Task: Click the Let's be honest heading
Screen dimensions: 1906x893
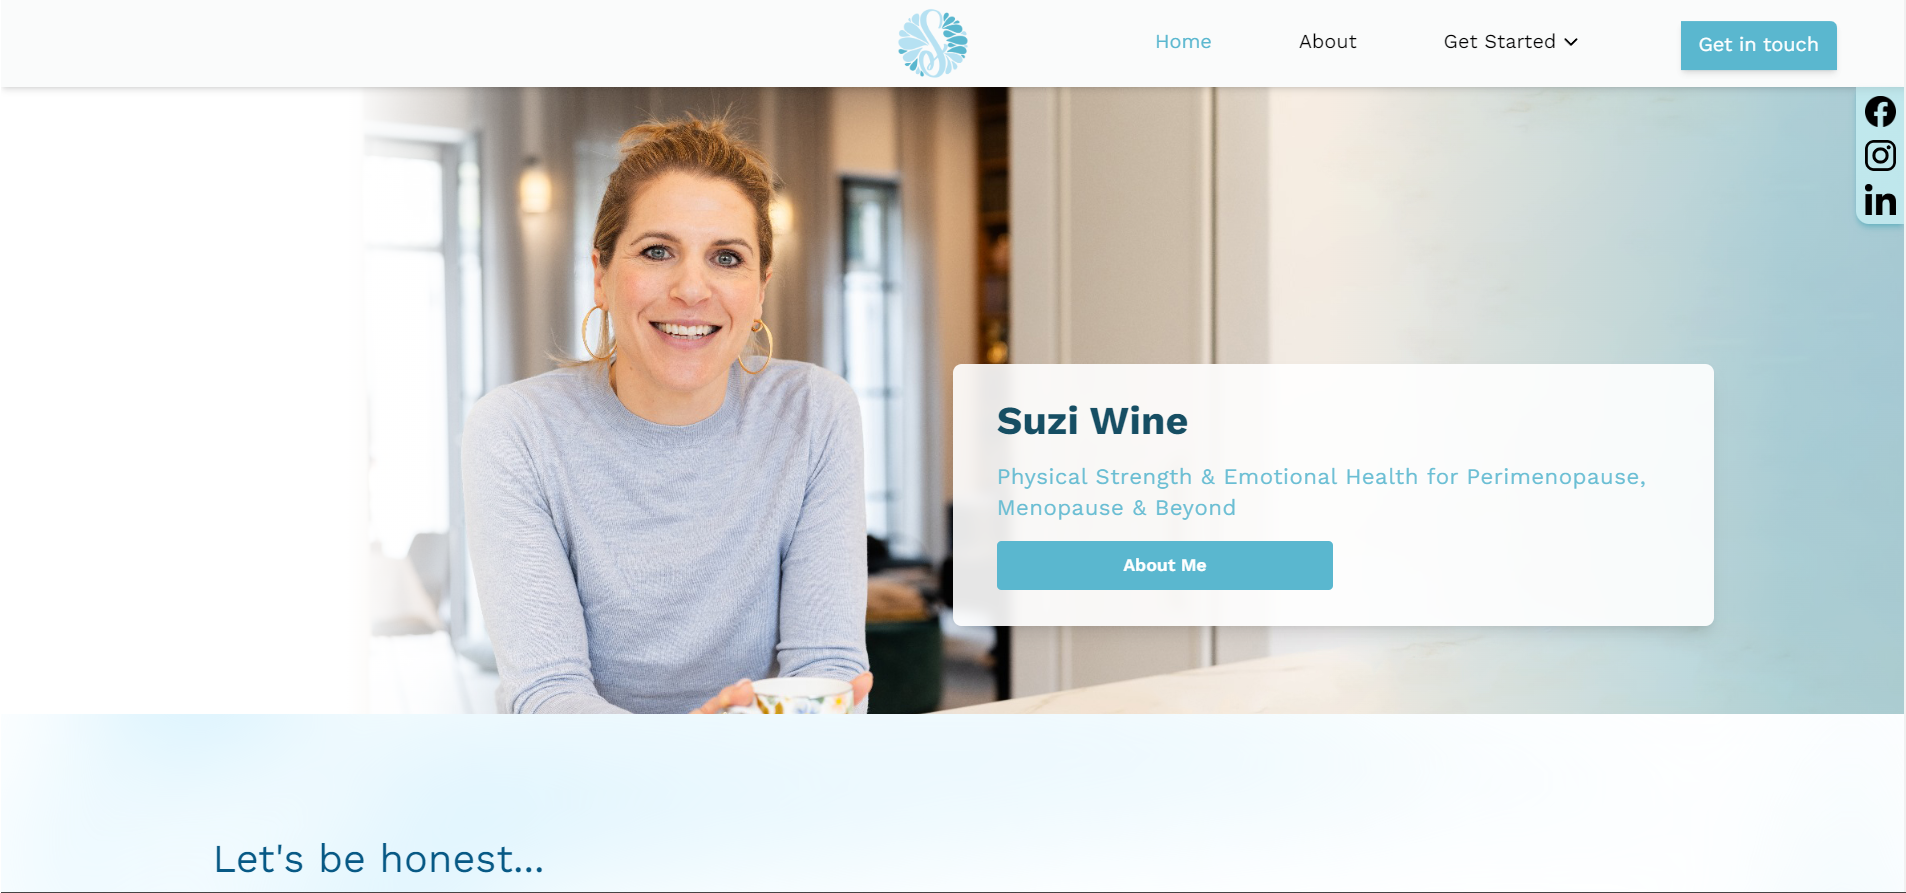Action: pos(379,859)
